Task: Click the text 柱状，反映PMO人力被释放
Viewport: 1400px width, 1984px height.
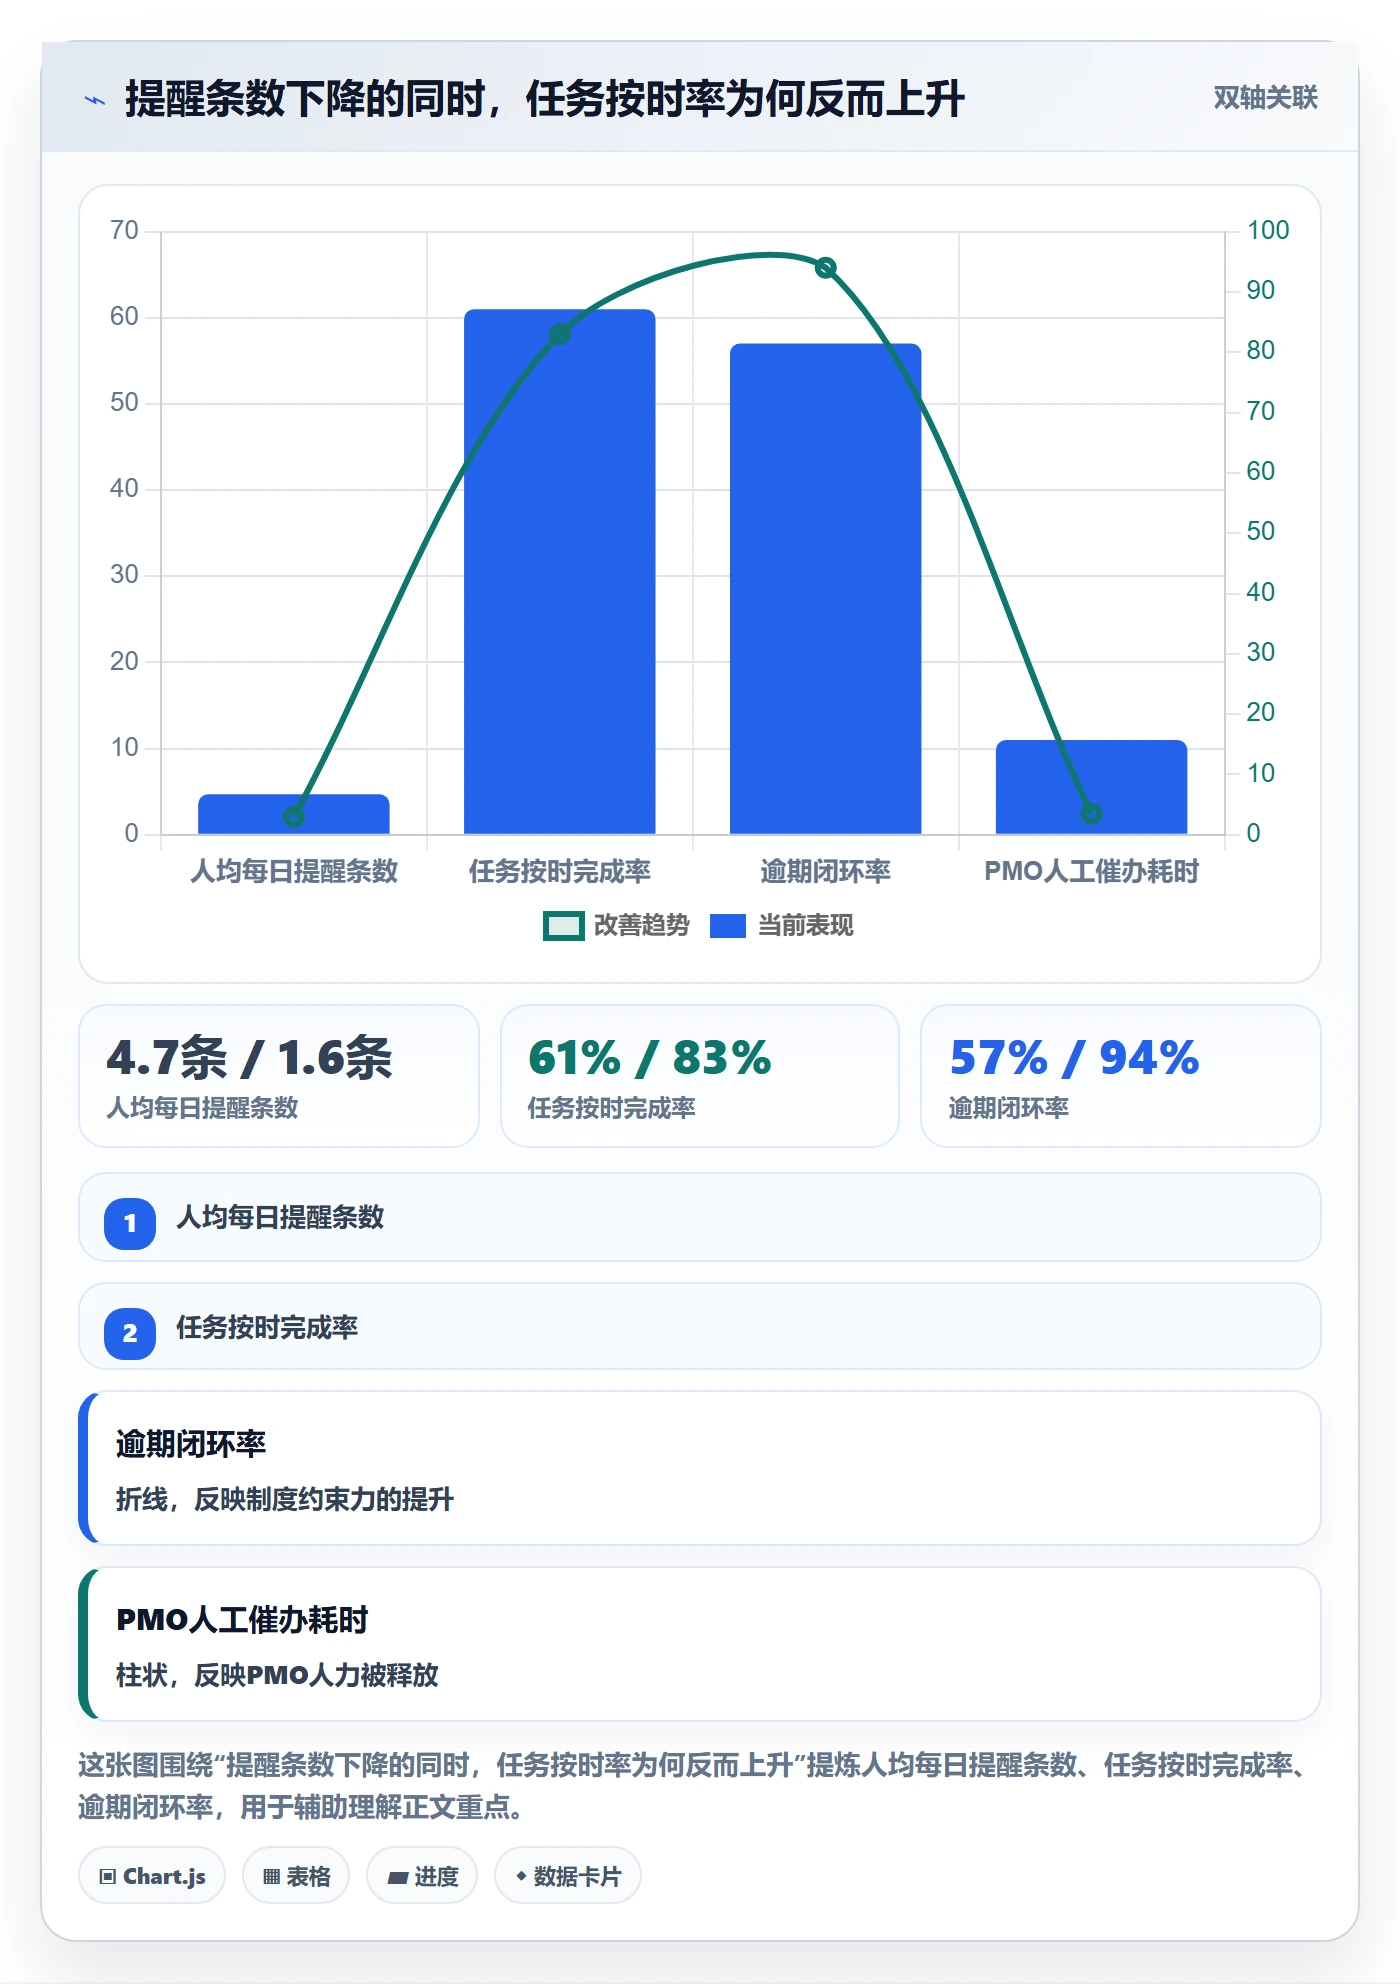Action: coord(277,1676)
